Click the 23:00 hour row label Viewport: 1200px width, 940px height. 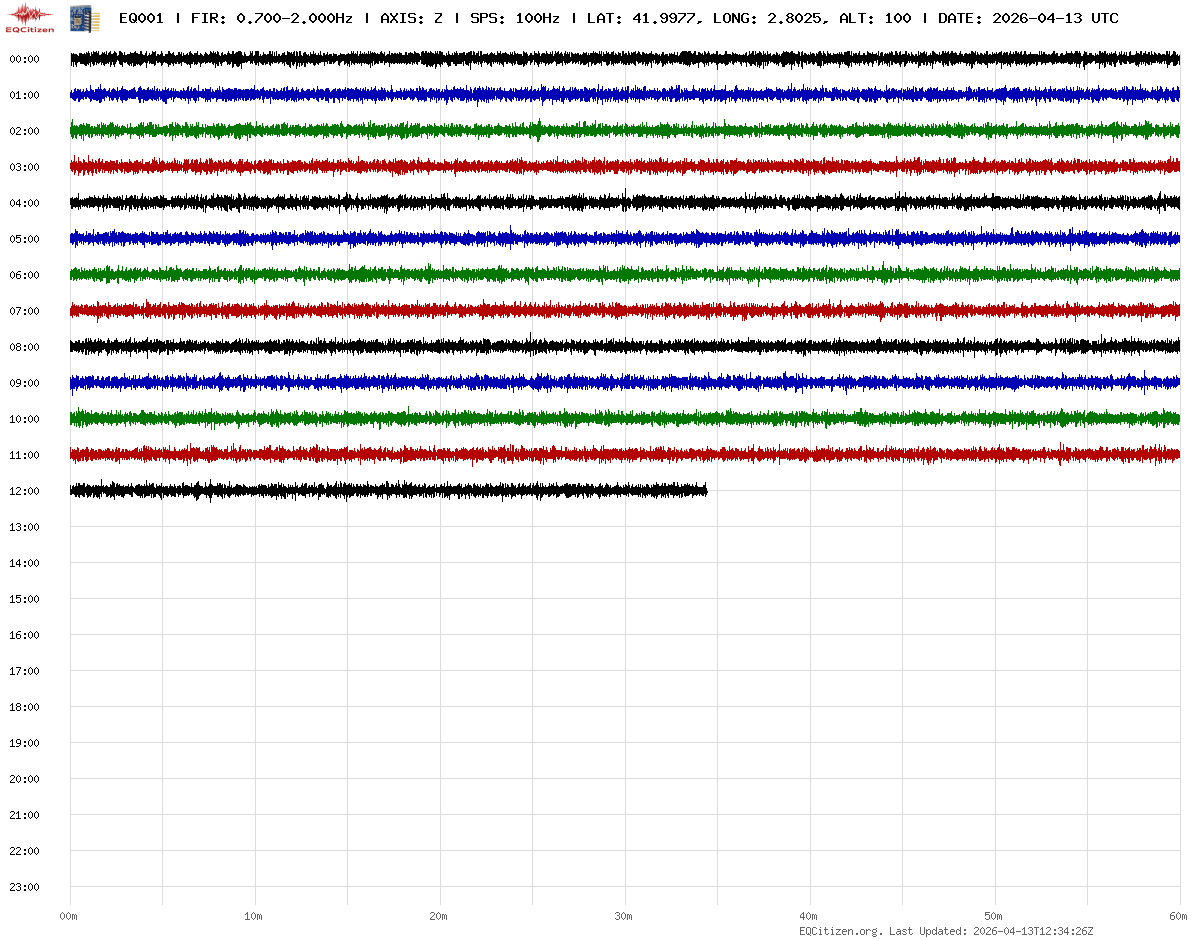click(24, 887)
